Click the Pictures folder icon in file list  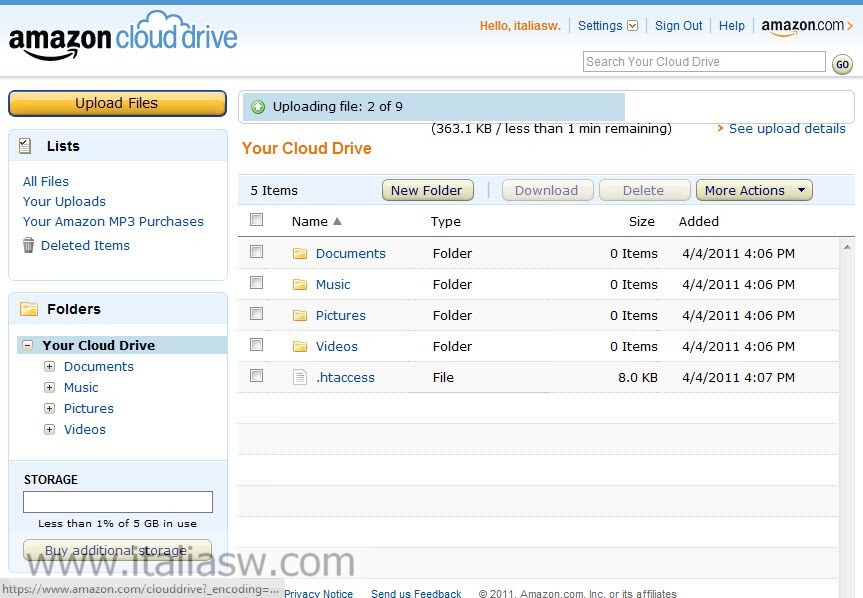(300, 315)
